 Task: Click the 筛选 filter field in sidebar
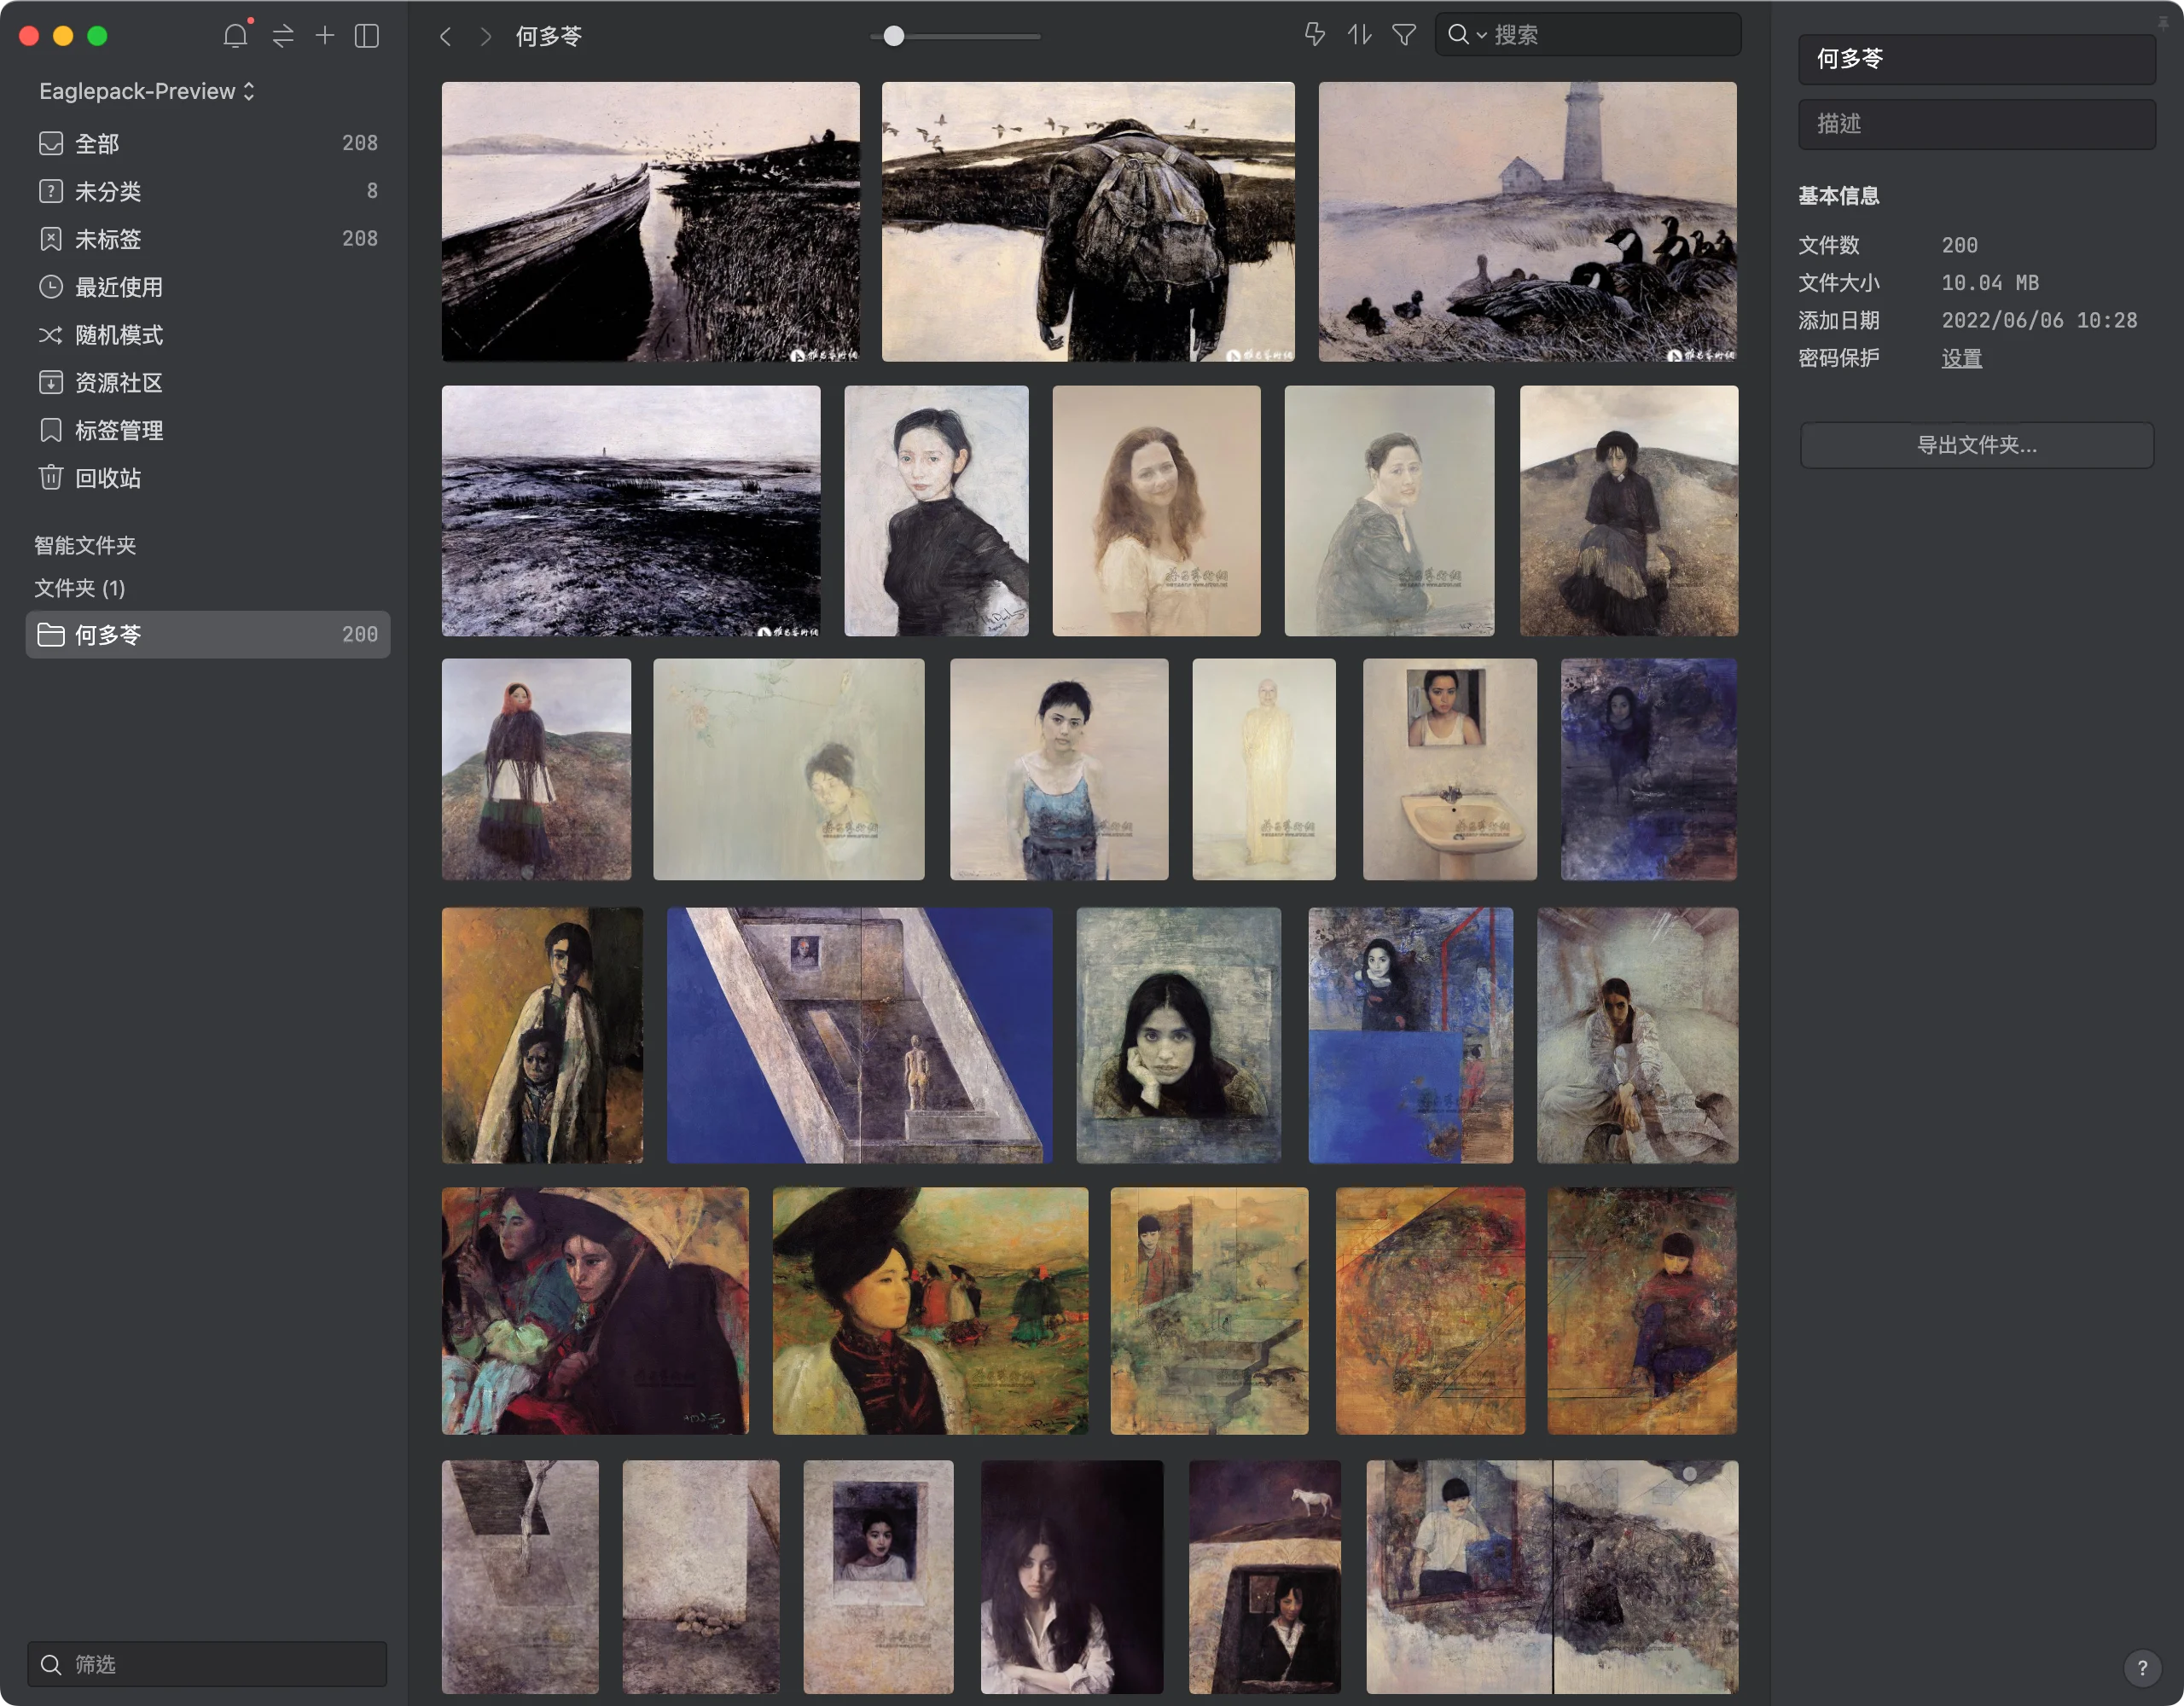(208, 1664)
